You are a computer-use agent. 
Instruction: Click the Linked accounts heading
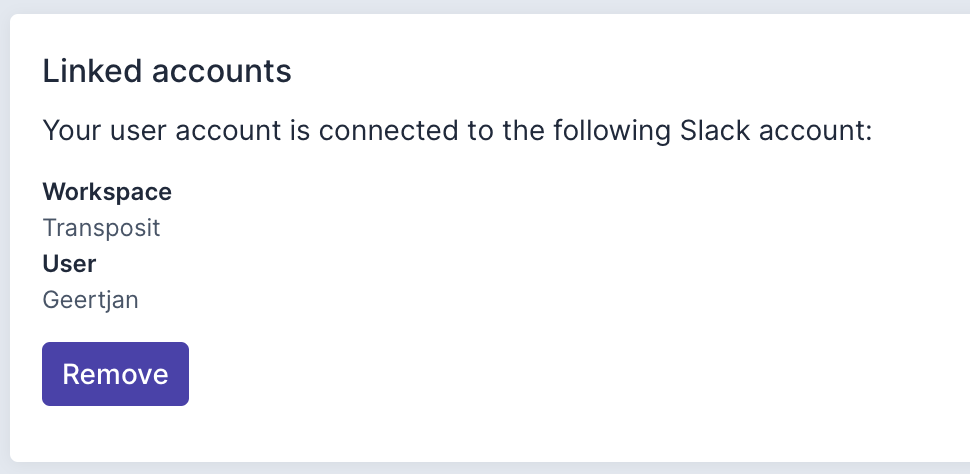tap(167, 72)
